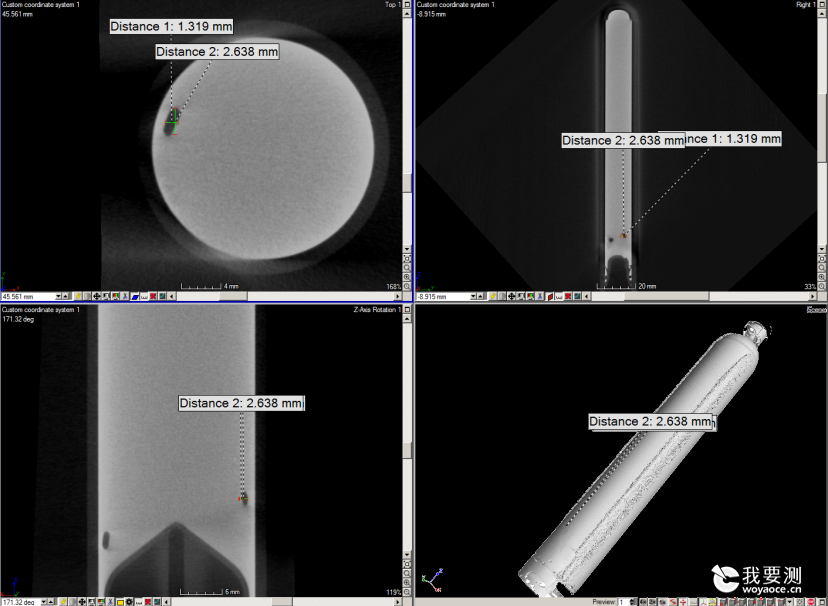
Task: Click the pin icon in Top view toolbar
Action: pos(78,297)
